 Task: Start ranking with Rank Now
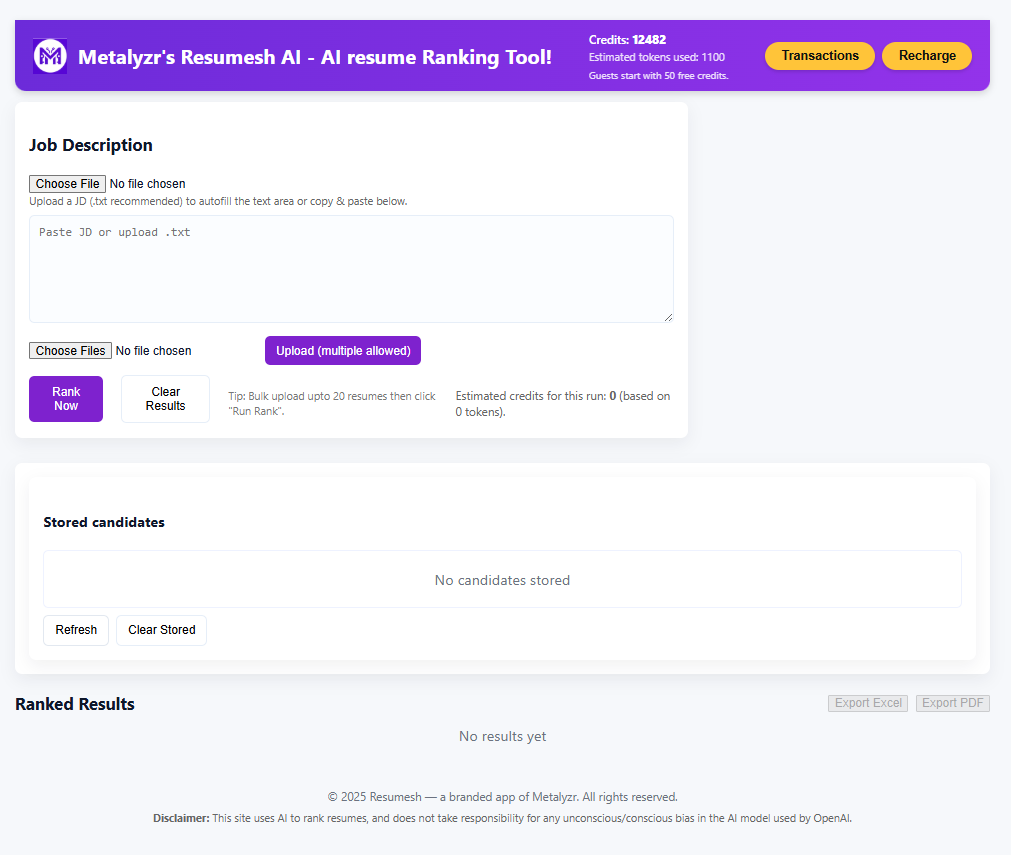(66, 399)
